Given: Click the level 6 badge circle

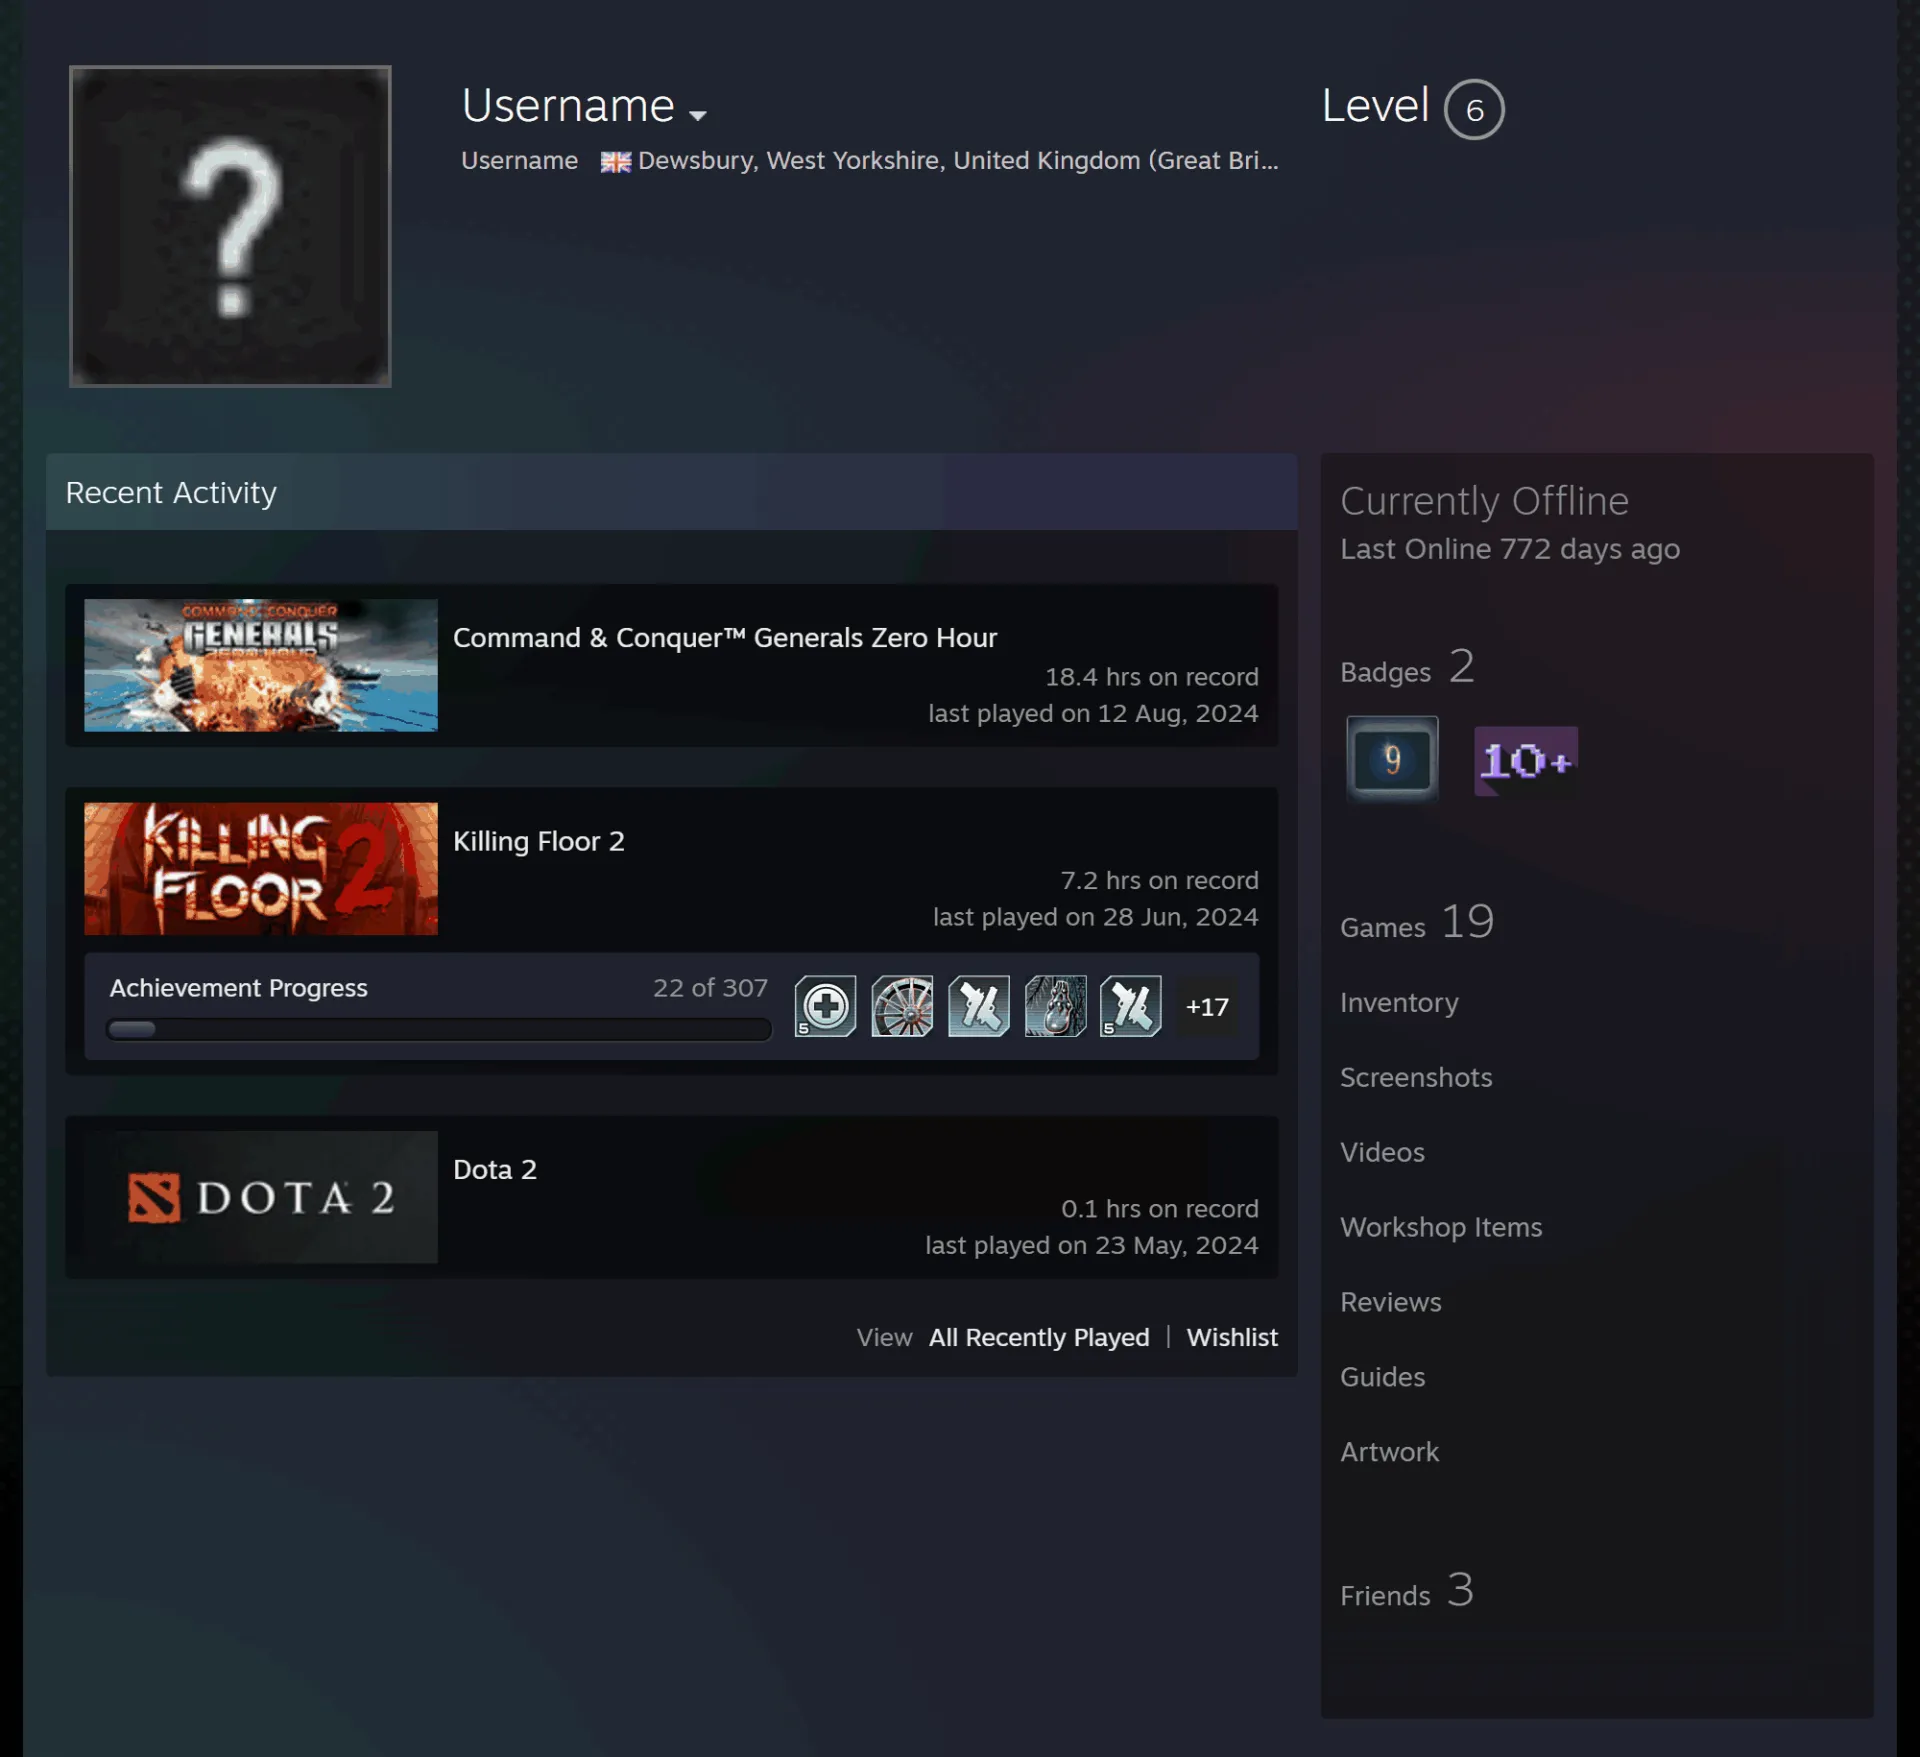Looking at the screenshot, I should [1474, 109].
